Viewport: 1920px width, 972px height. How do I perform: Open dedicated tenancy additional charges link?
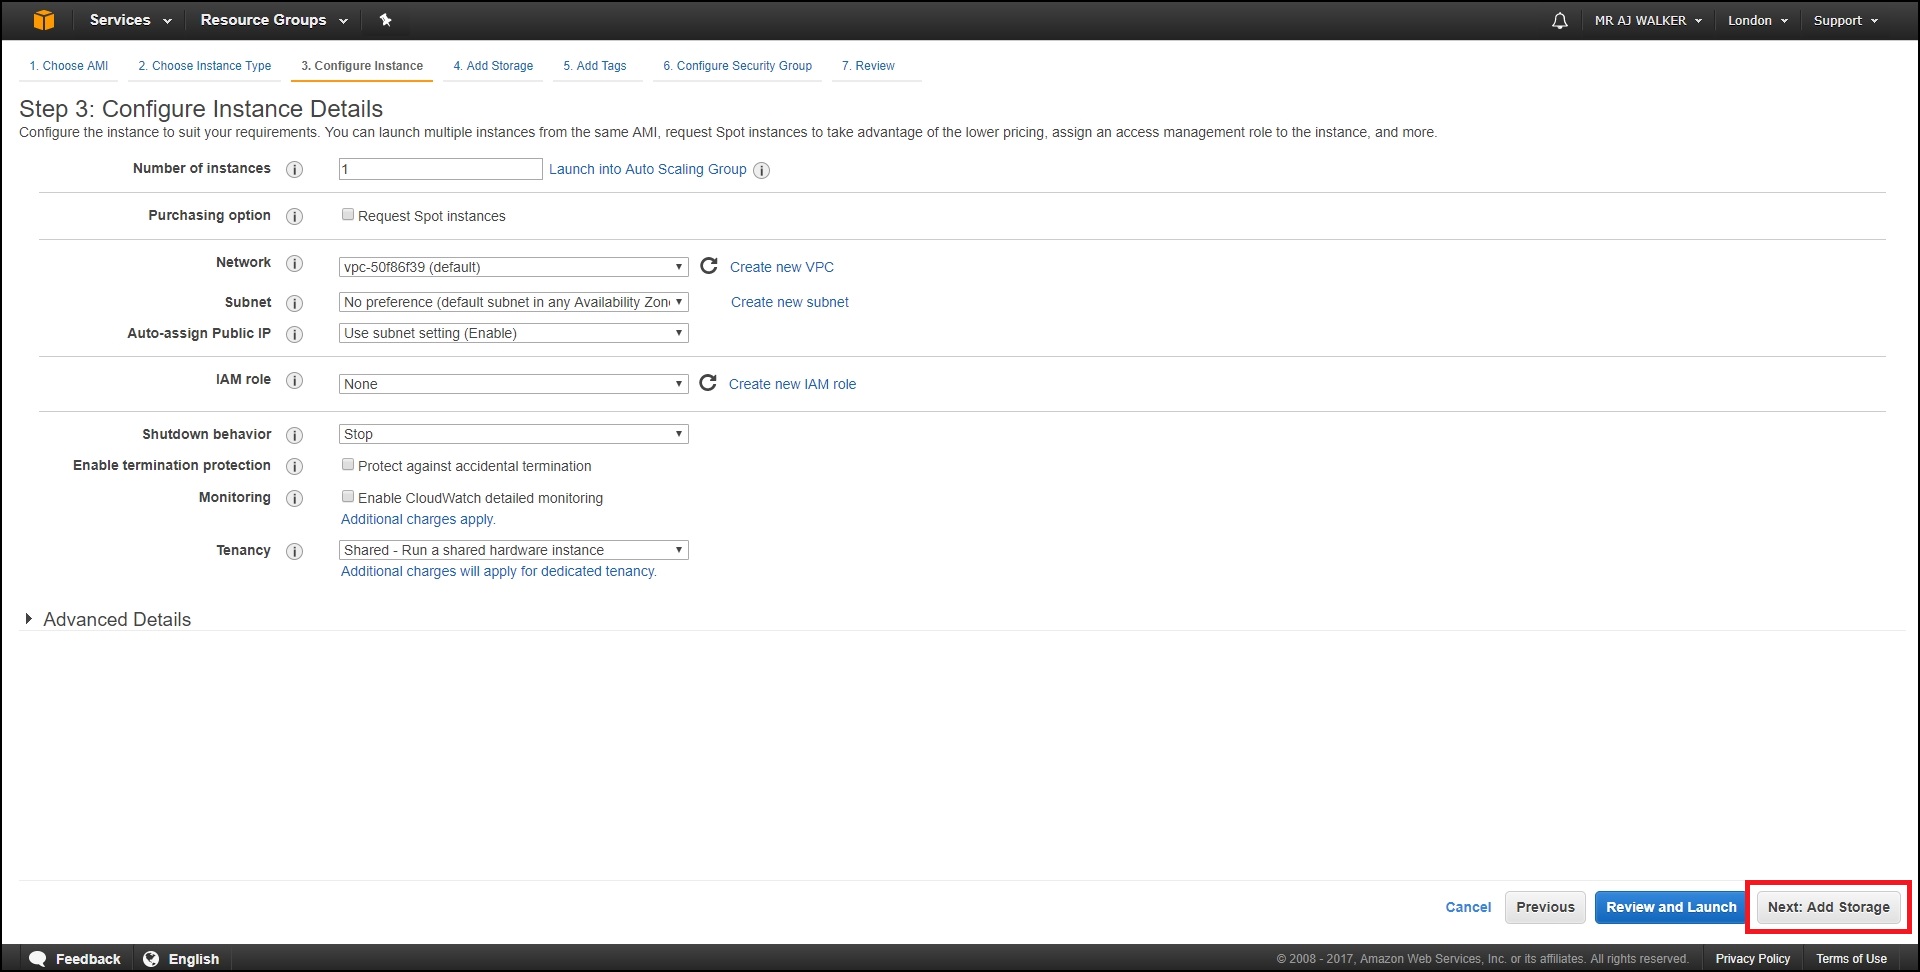pos(499,571)
